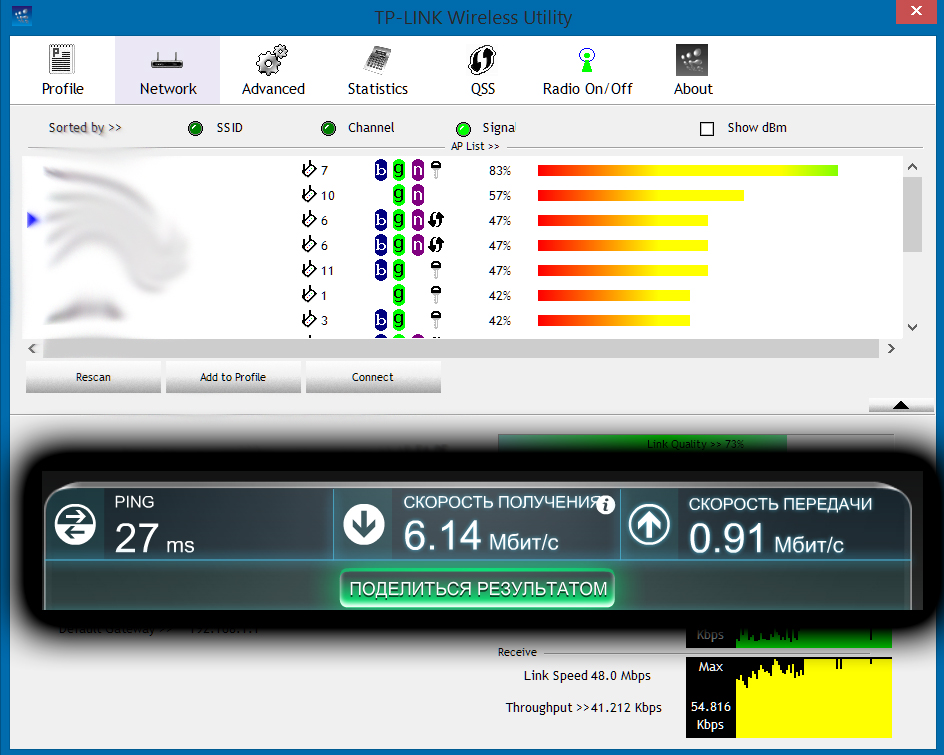944x755 pixels.
Task: Click the security key icon on channel 3 row
Action: tap(436, 320)
